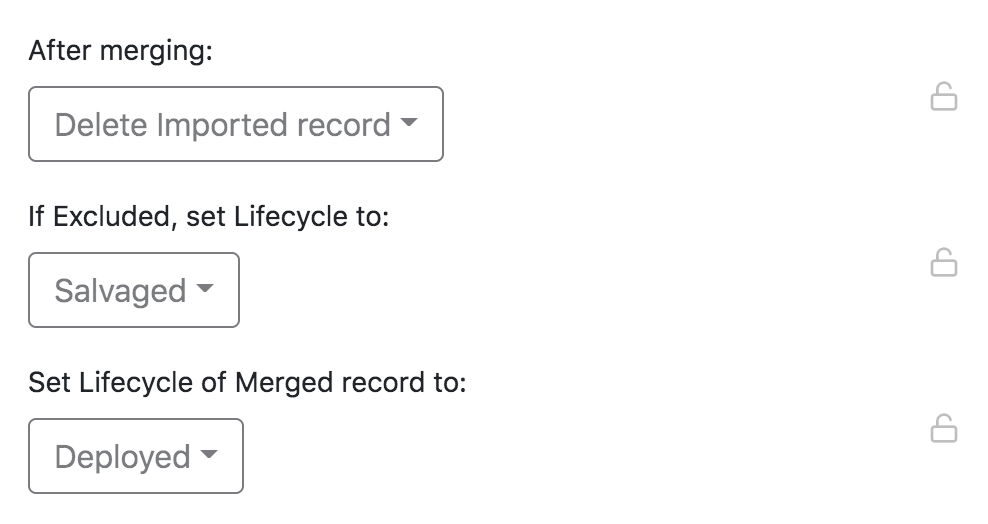Click the Delete Imported record text
The height and width of the screenshot is (524, 988).
pyautogui.click(x=222, y=125)
